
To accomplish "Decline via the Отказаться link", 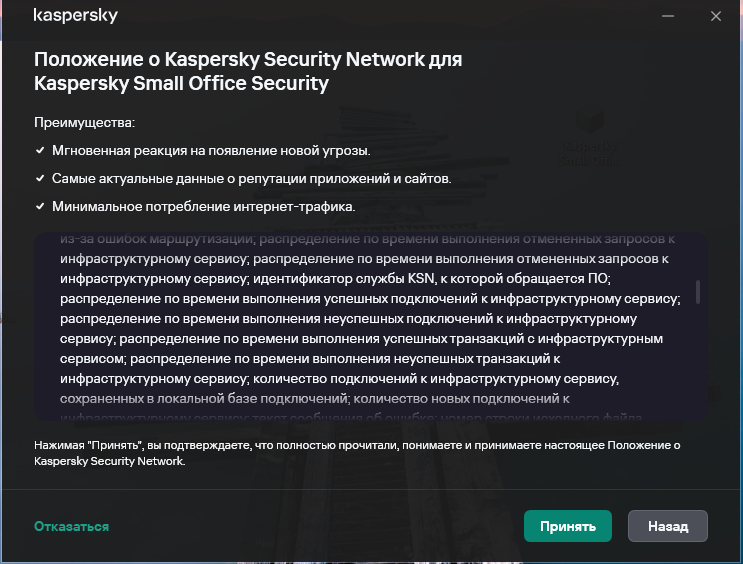I will [x=72, y=526].
